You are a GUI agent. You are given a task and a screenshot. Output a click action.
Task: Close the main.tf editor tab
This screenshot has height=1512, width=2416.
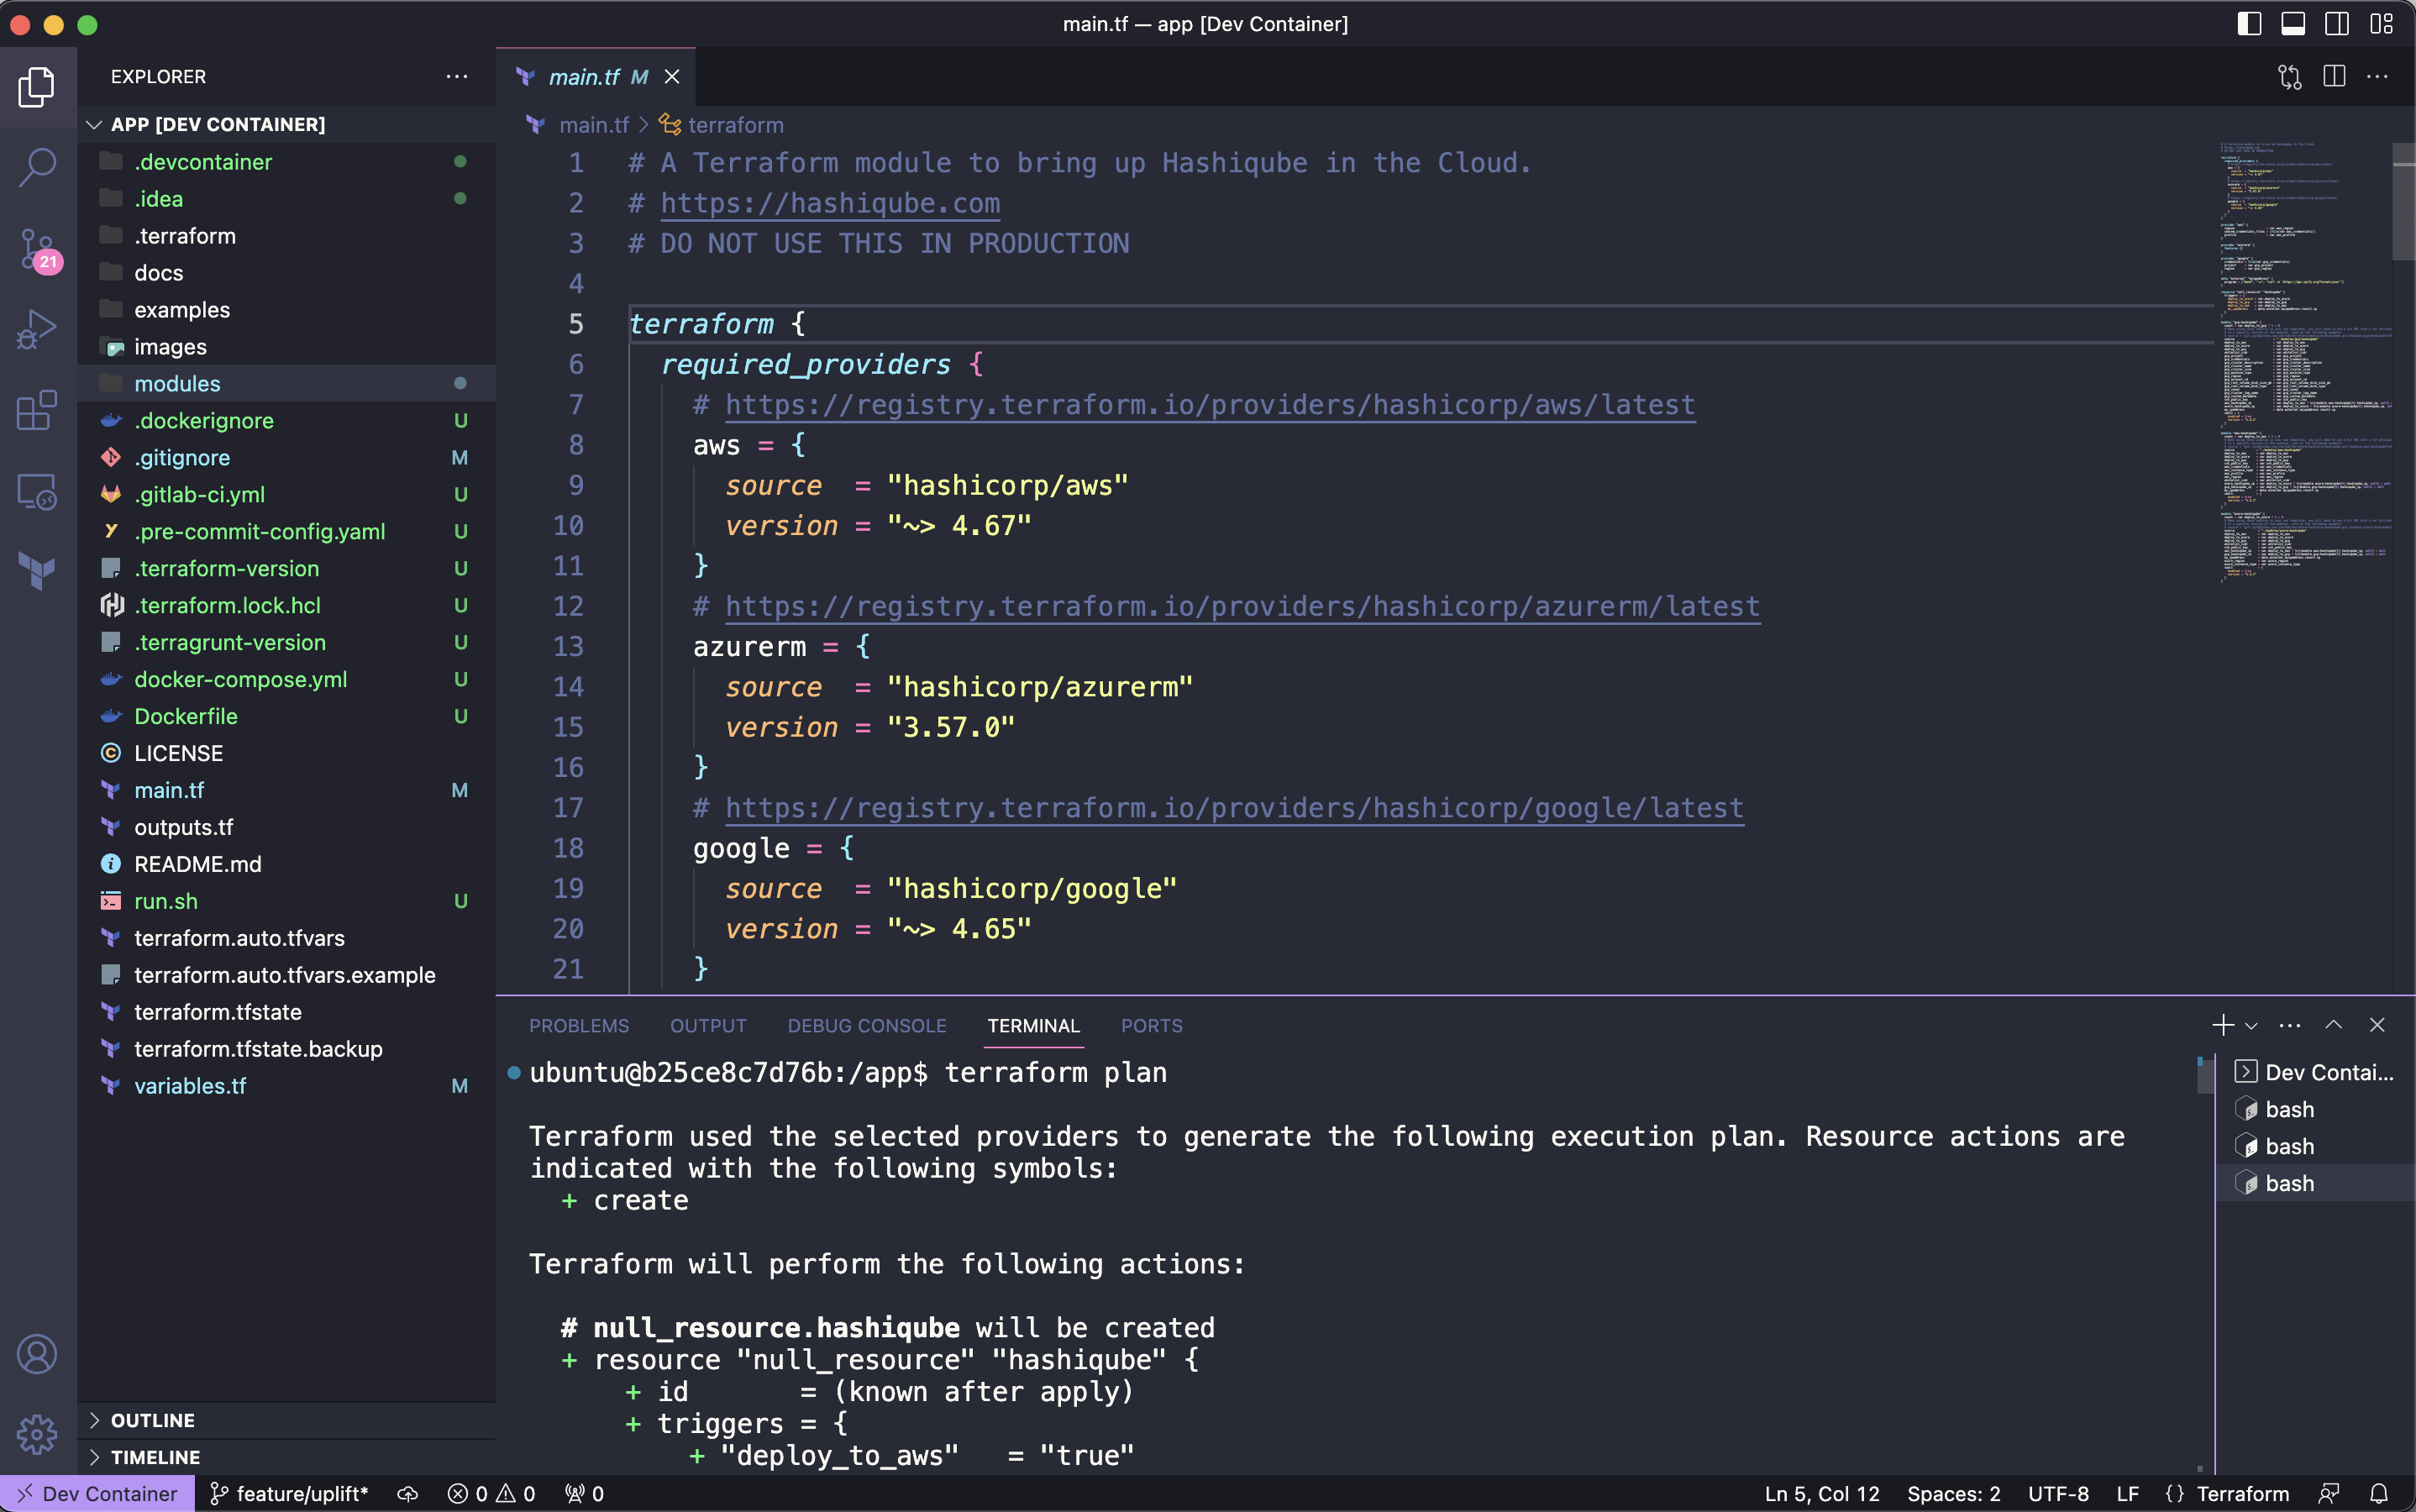pyautogui.click(x=672, y=77)
